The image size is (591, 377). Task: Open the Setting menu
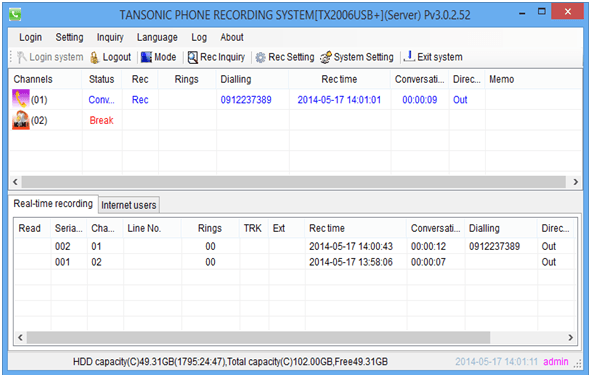(69, 37)
